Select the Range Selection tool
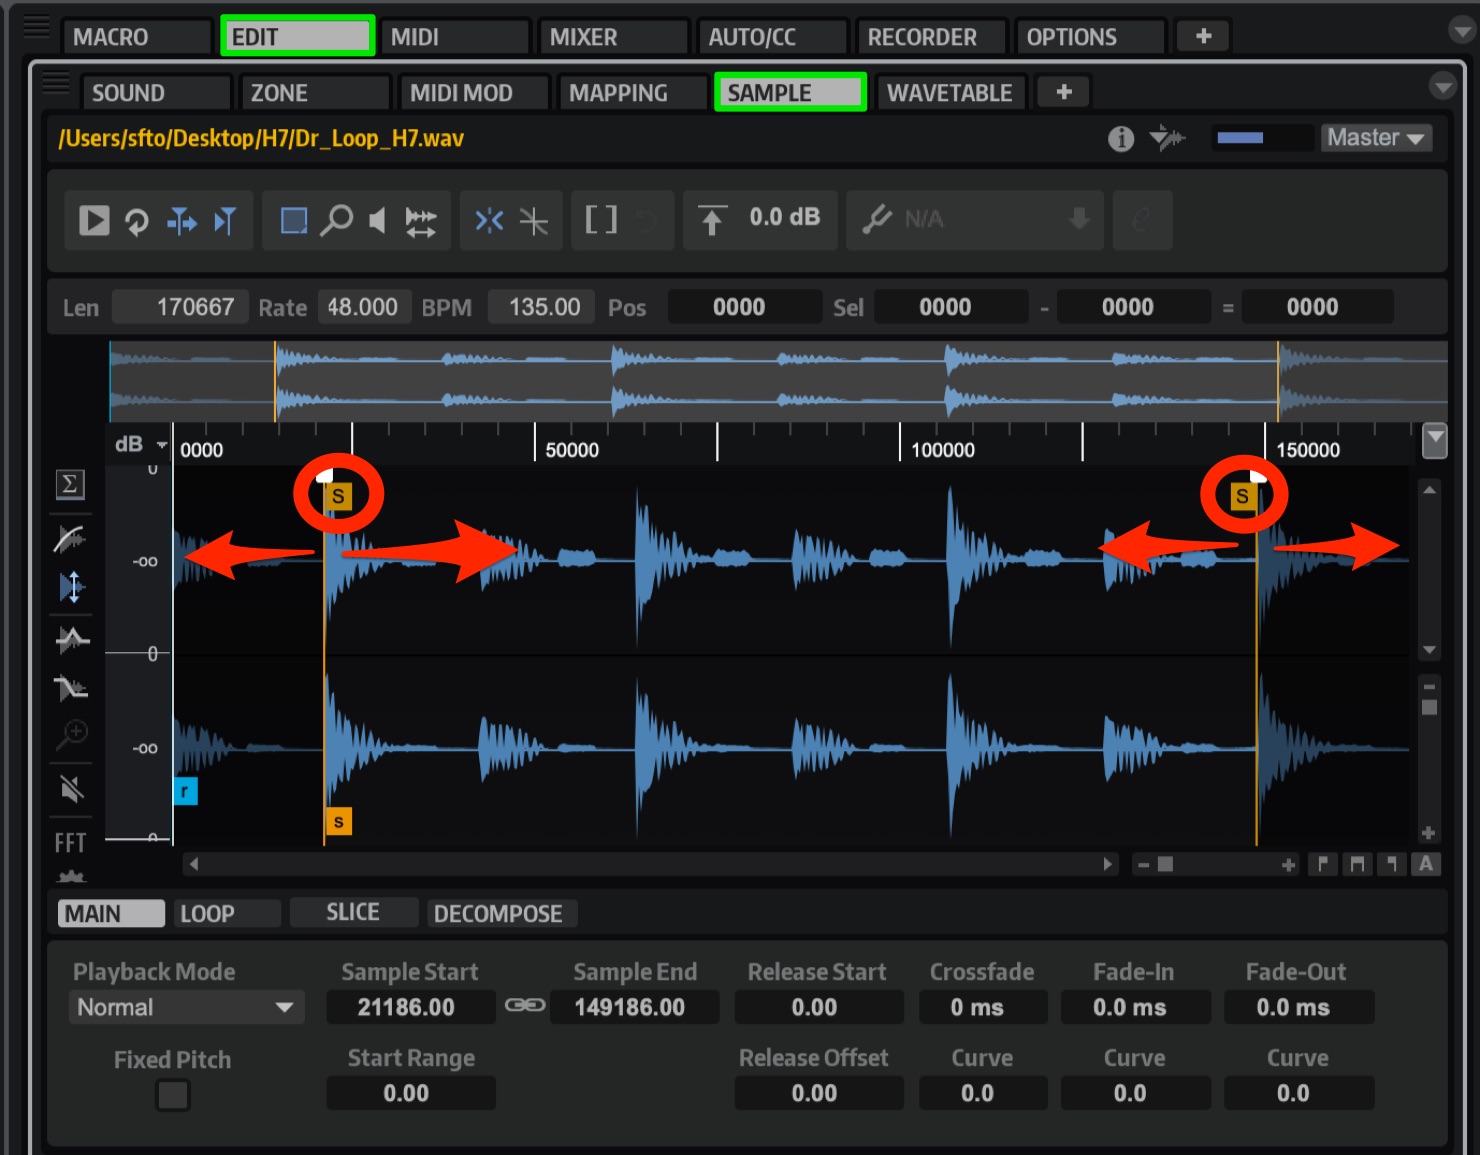 point(294,220)
